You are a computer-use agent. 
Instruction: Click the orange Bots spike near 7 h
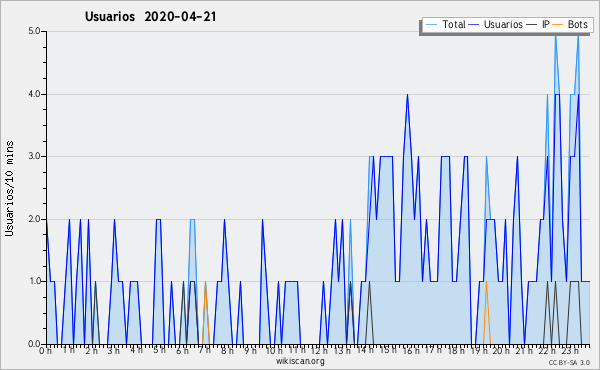(205, 312)
